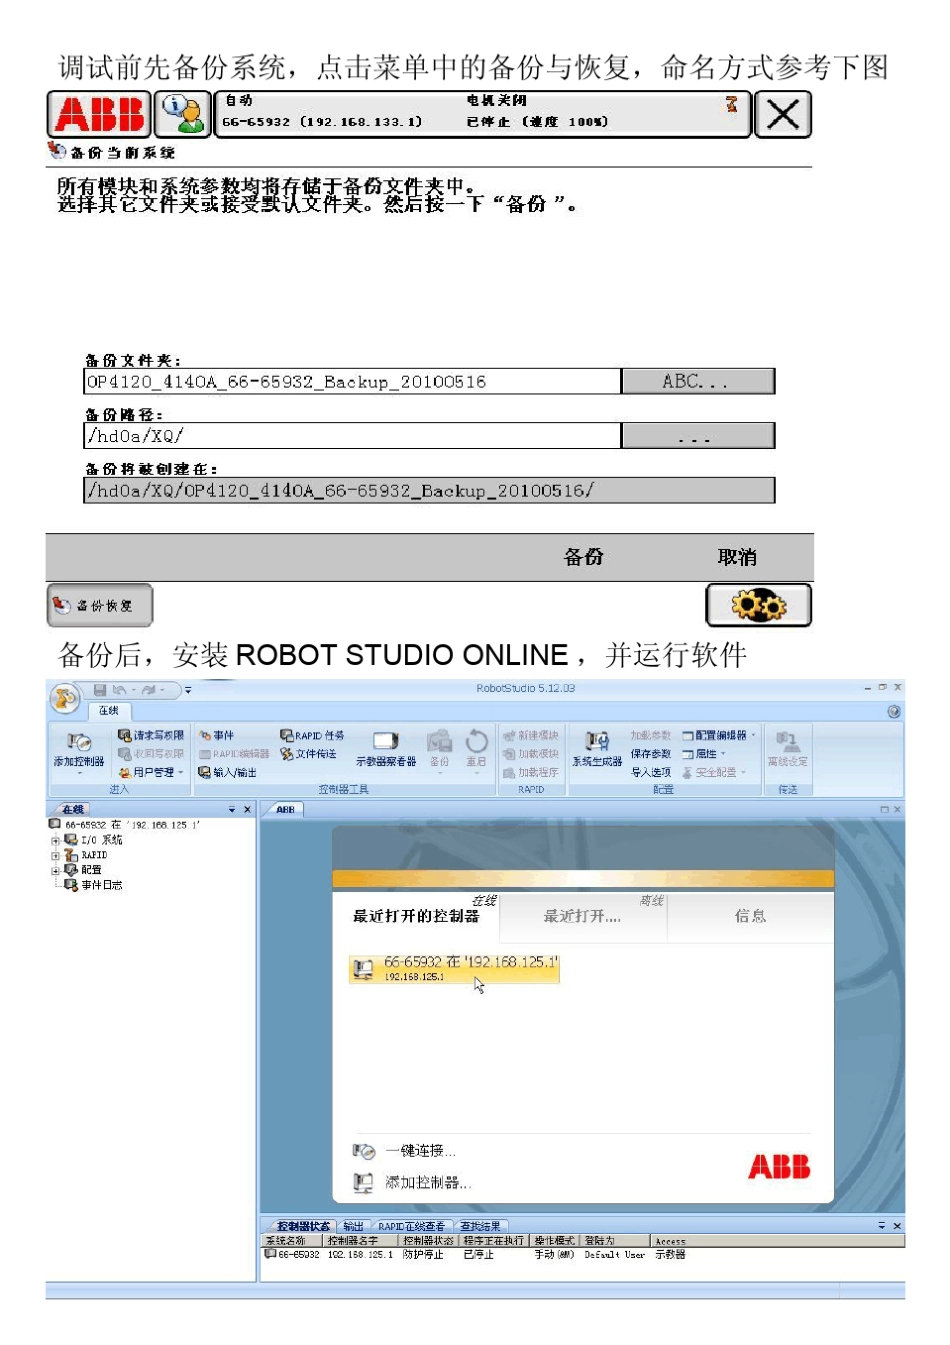Click 收回写权限 in the ribbon
Image resolution: width=950 pixels, height=1345 pixels.
click(x=151, y=754)
